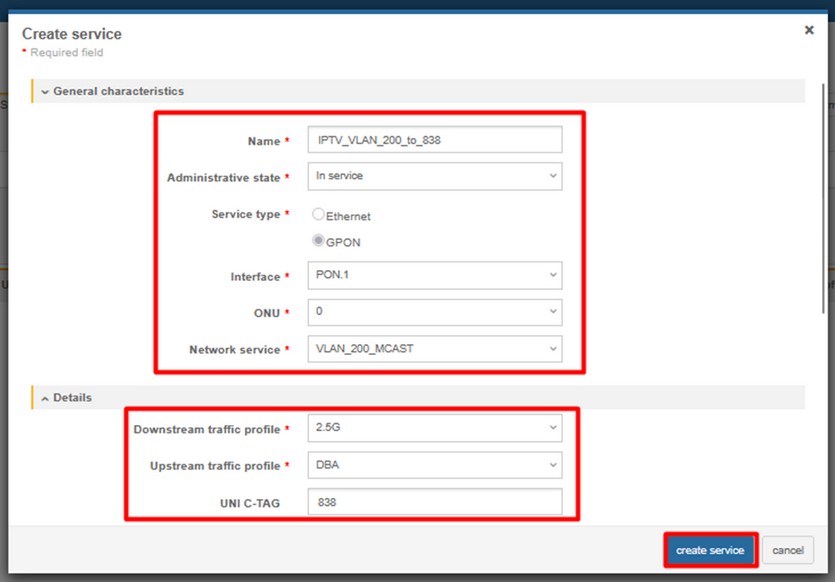Collapse the General characteristics section
Screen dimensions: 835x582
(45, 92)
